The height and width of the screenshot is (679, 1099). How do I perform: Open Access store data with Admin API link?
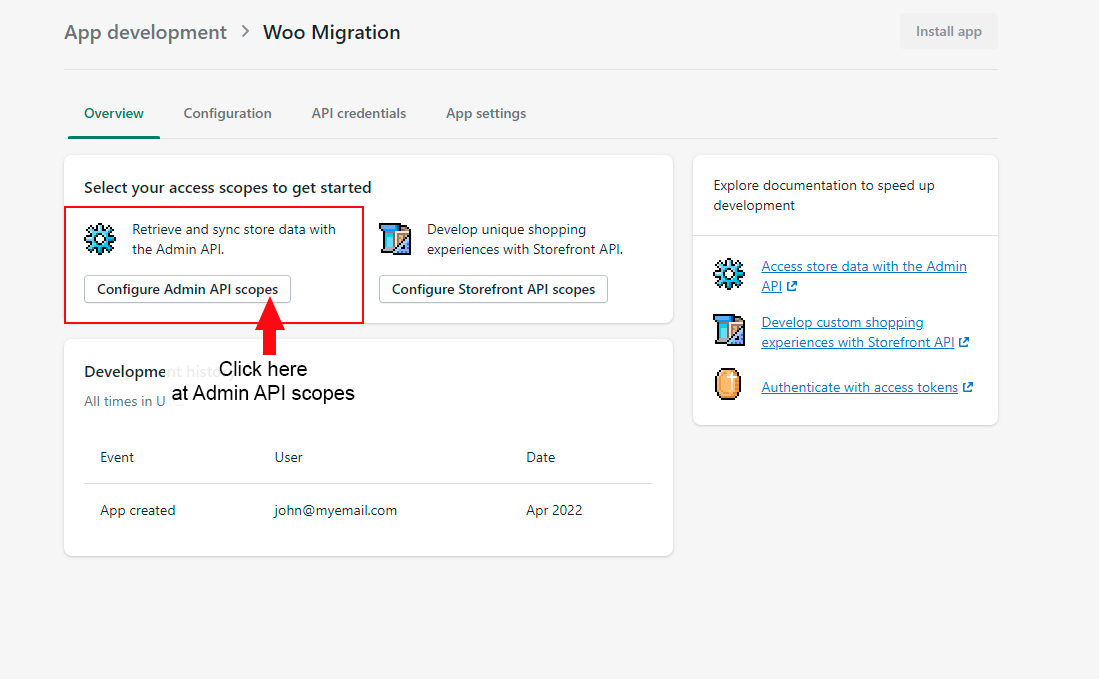(x=863, y=267)
